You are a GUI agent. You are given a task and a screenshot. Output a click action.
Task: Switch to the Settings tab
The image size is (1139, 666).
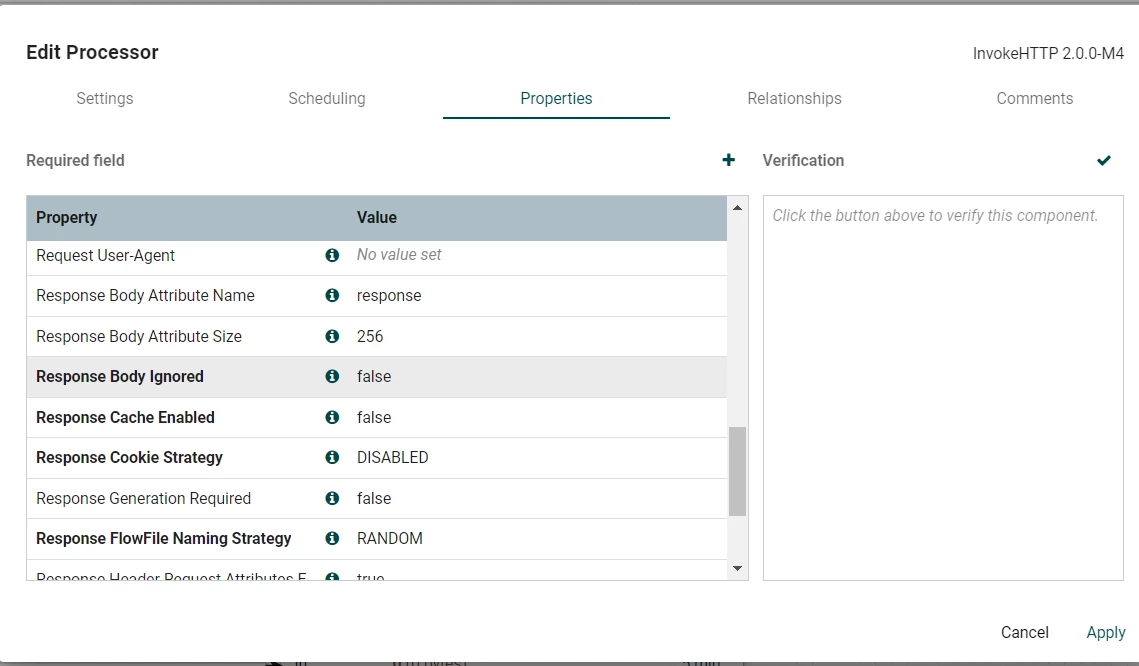pyautogui.click(x=105, y=99)
